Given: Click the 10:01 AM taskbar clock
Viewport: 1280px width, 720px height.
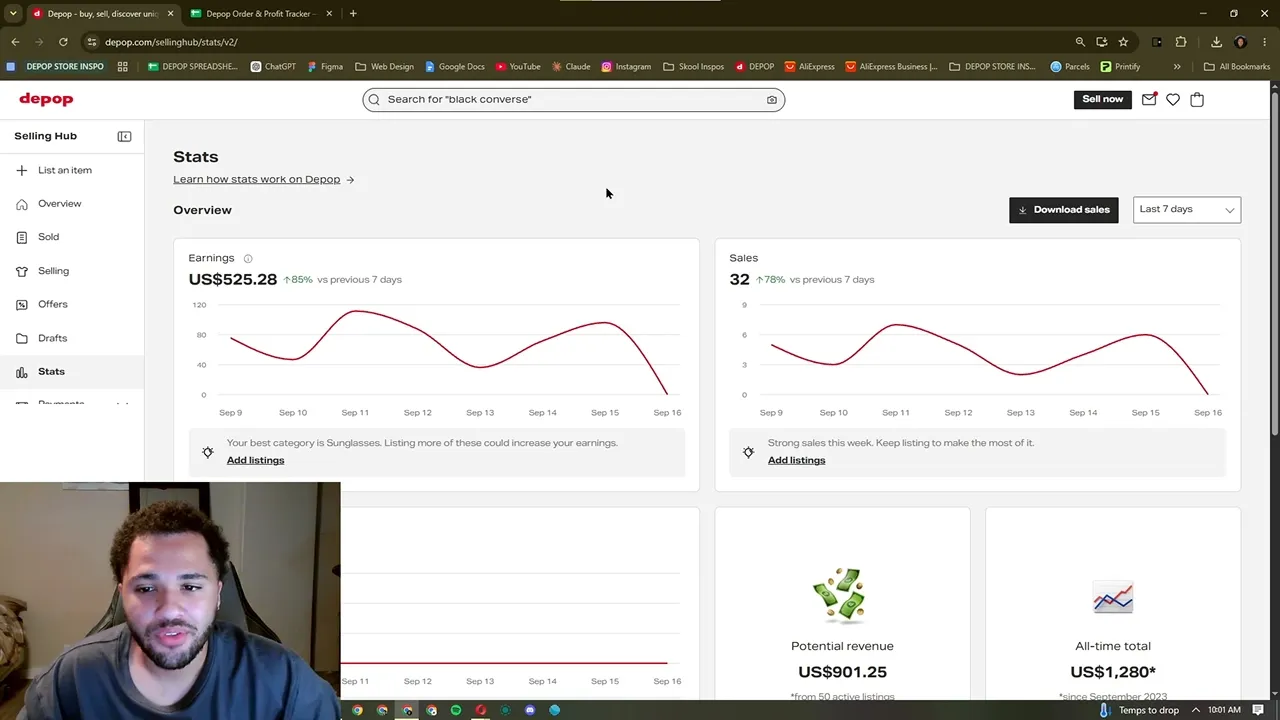Looking at the screenshot, I should point(1224,710).
